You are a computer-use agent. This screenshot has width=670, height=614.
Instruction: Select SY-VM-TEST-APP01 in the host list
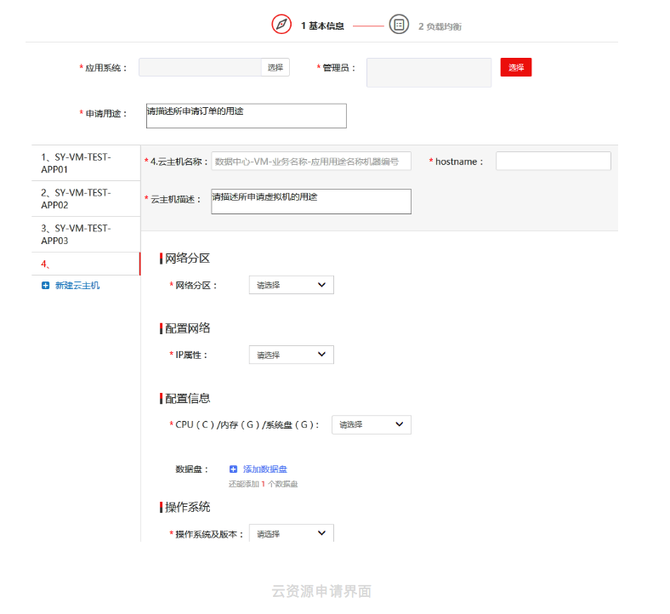coord(76,163)
